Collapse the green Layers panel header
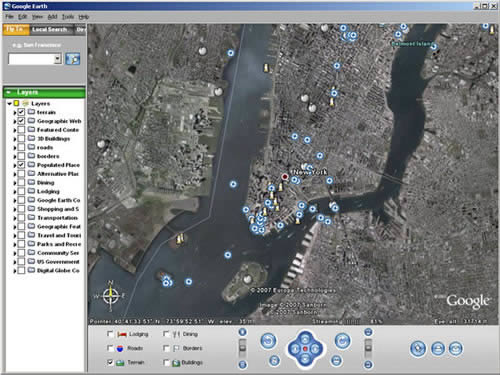This screenshot has height=375, width=500. [x=9, y=92]
